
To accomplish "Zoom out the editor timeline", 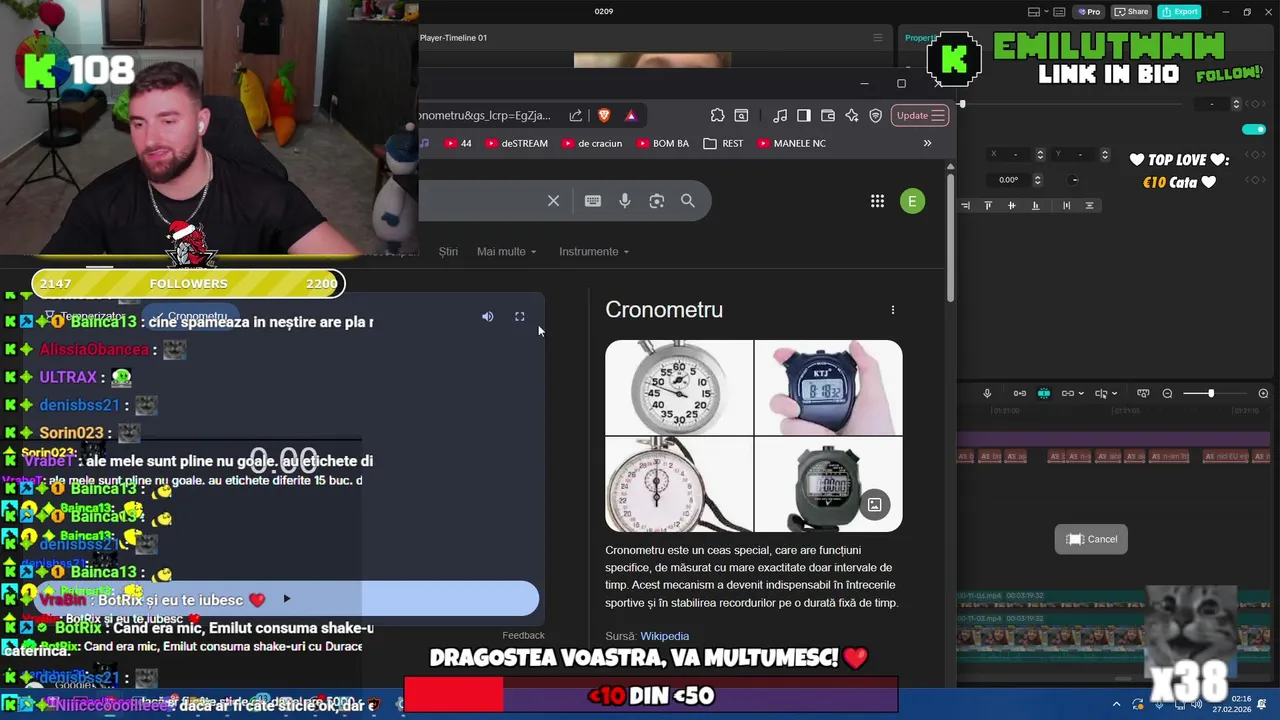I will click(1167, 394).
